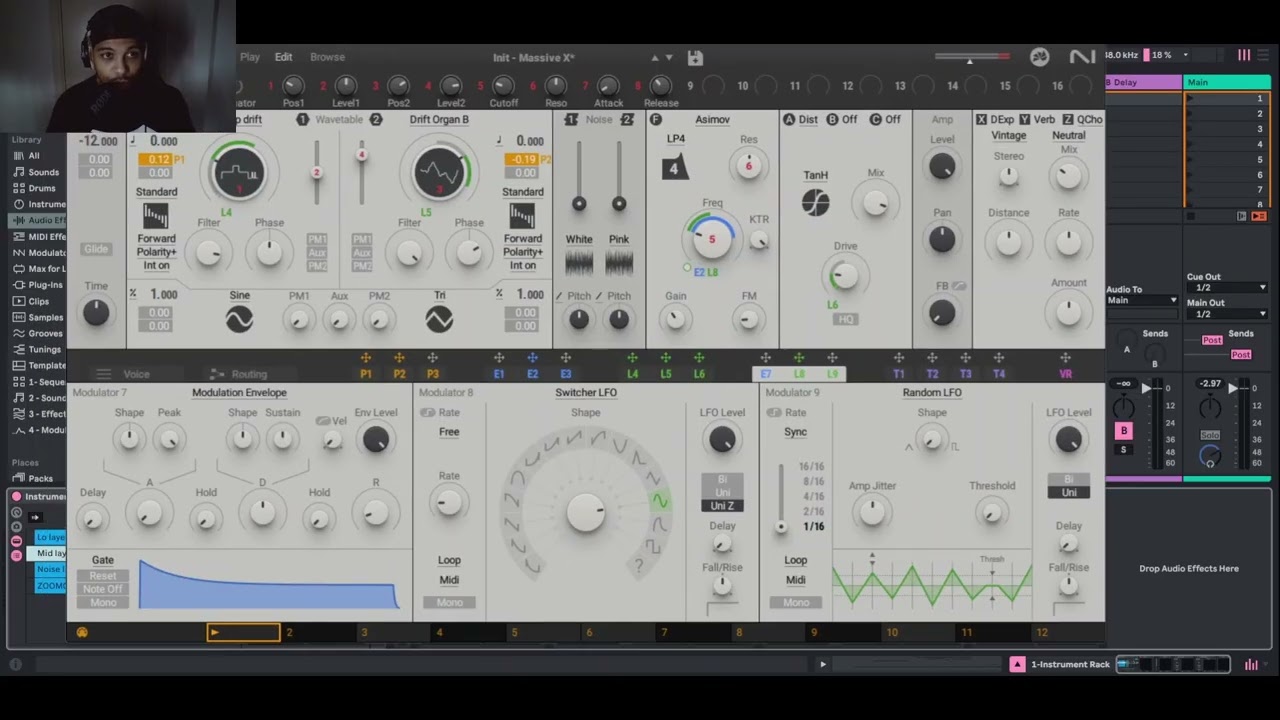Select the Tri waveform icon
The image size is (1280, 720).
[439, 320]
